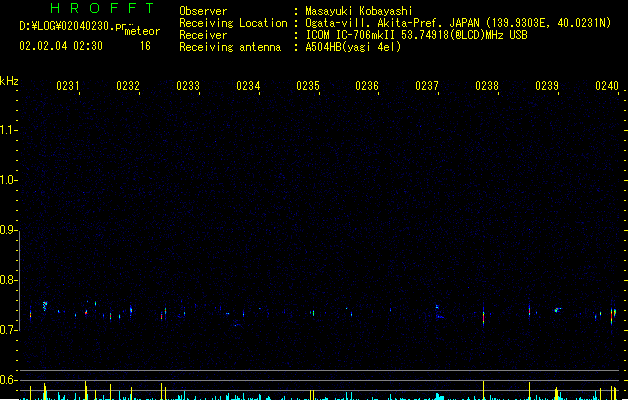Select the ICOM IC-706mkII receiver text

416,35
